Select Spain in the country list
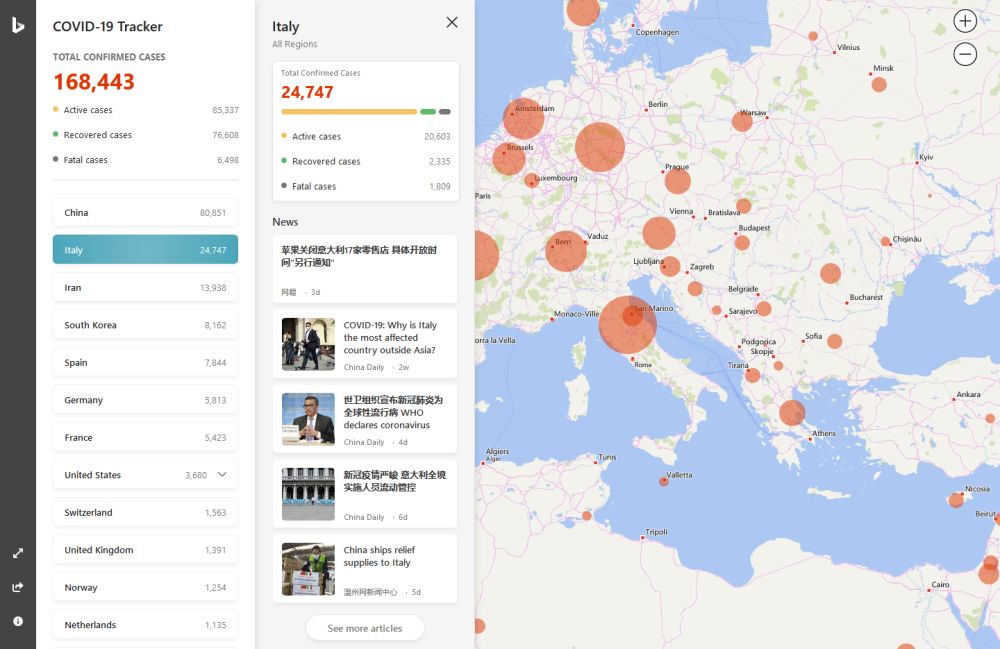 point(145,363)
